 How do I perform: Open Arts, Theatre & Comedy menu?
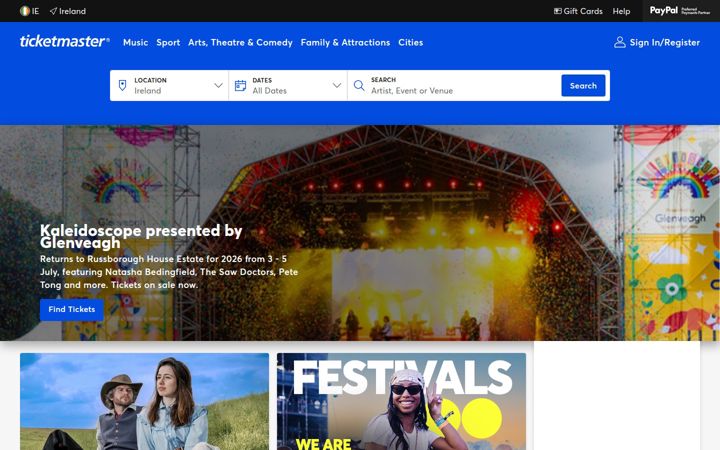[x=240, y=42]
